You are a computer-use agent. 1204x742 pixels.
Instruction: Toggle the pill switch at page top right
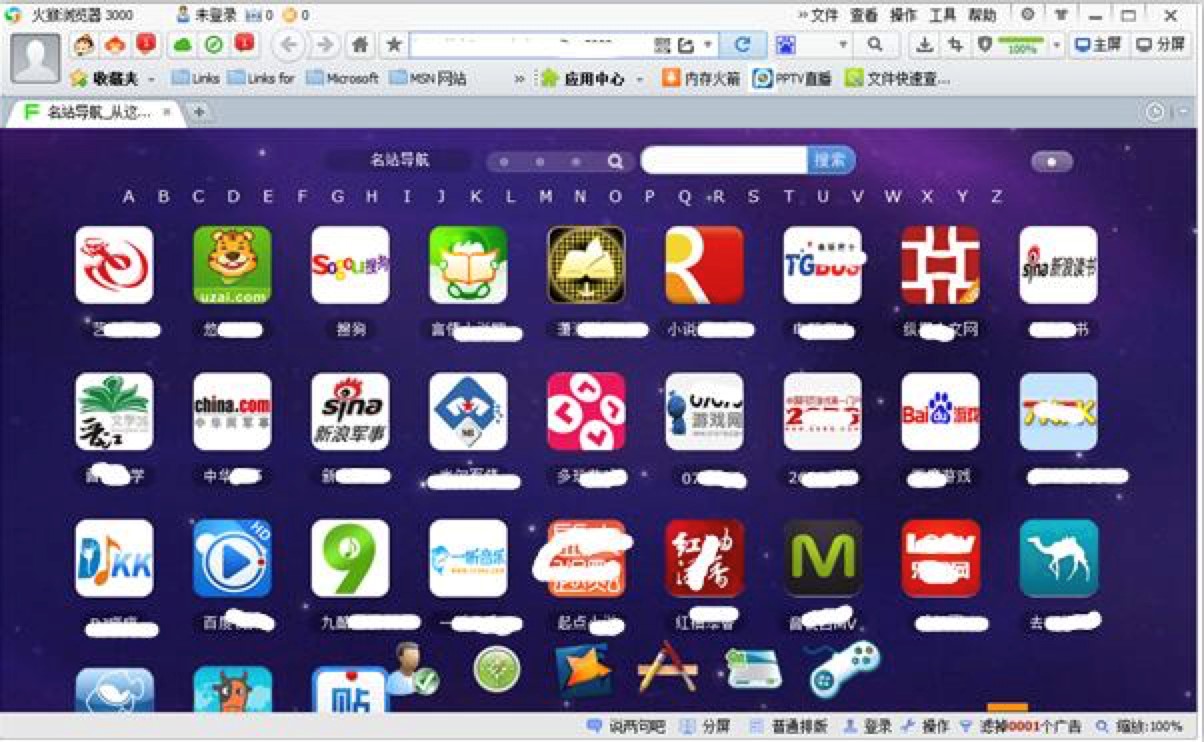[1052, 161]
